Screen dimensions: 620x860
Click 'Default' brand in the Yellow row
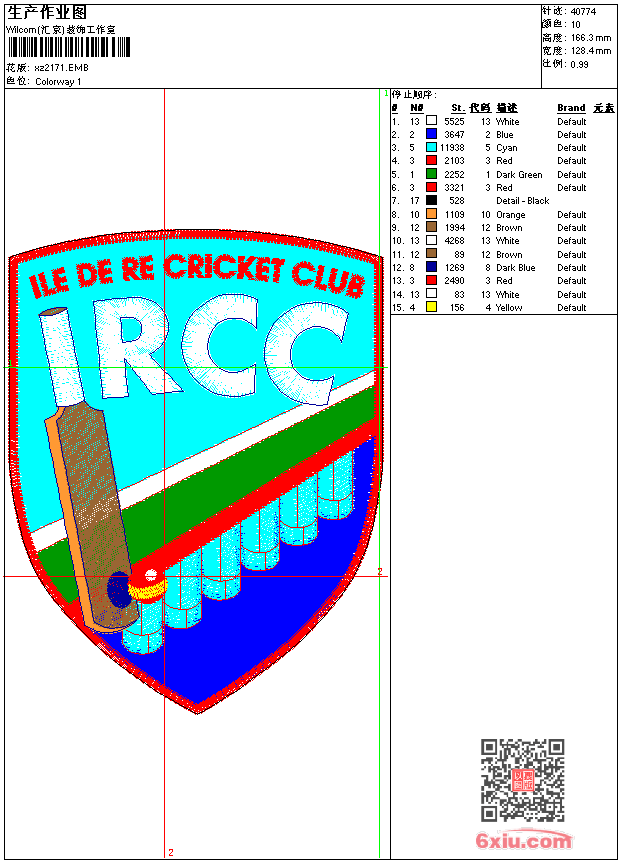tap(572, 308)
